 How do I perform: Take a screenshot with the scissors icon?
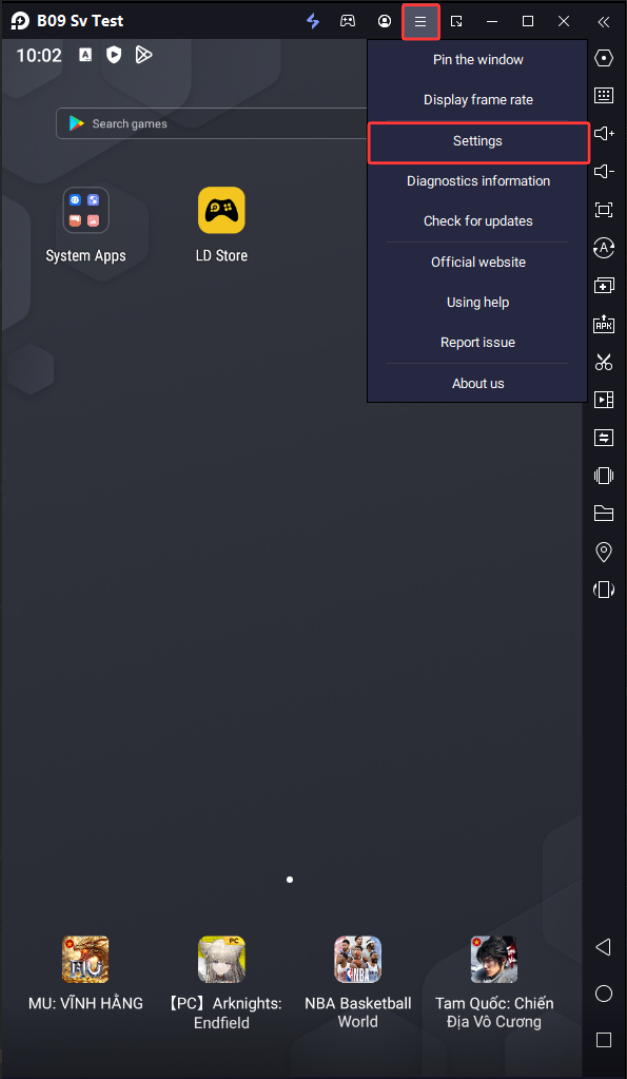(x=603, y=362)
